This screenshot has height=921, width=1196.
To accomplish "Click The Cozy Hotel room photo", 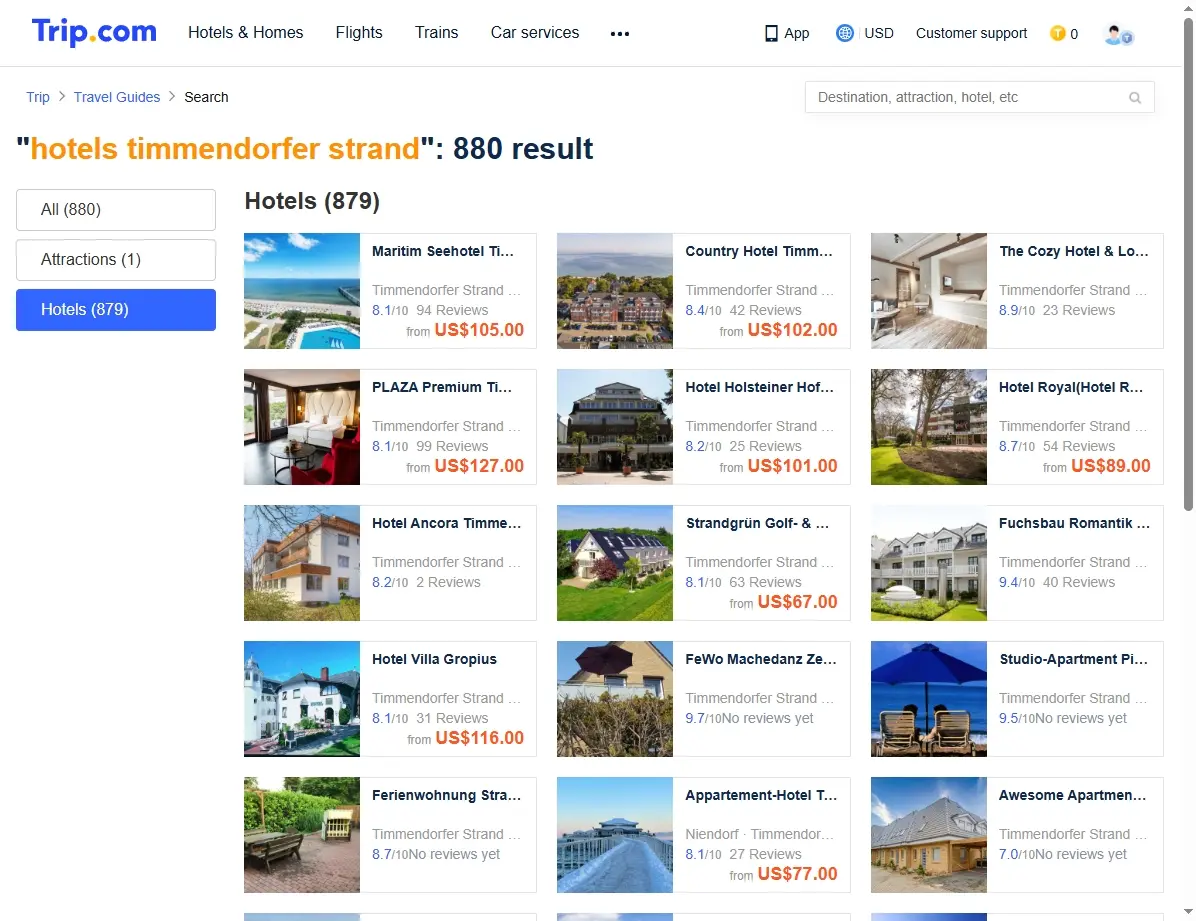I will pos(929,291).
